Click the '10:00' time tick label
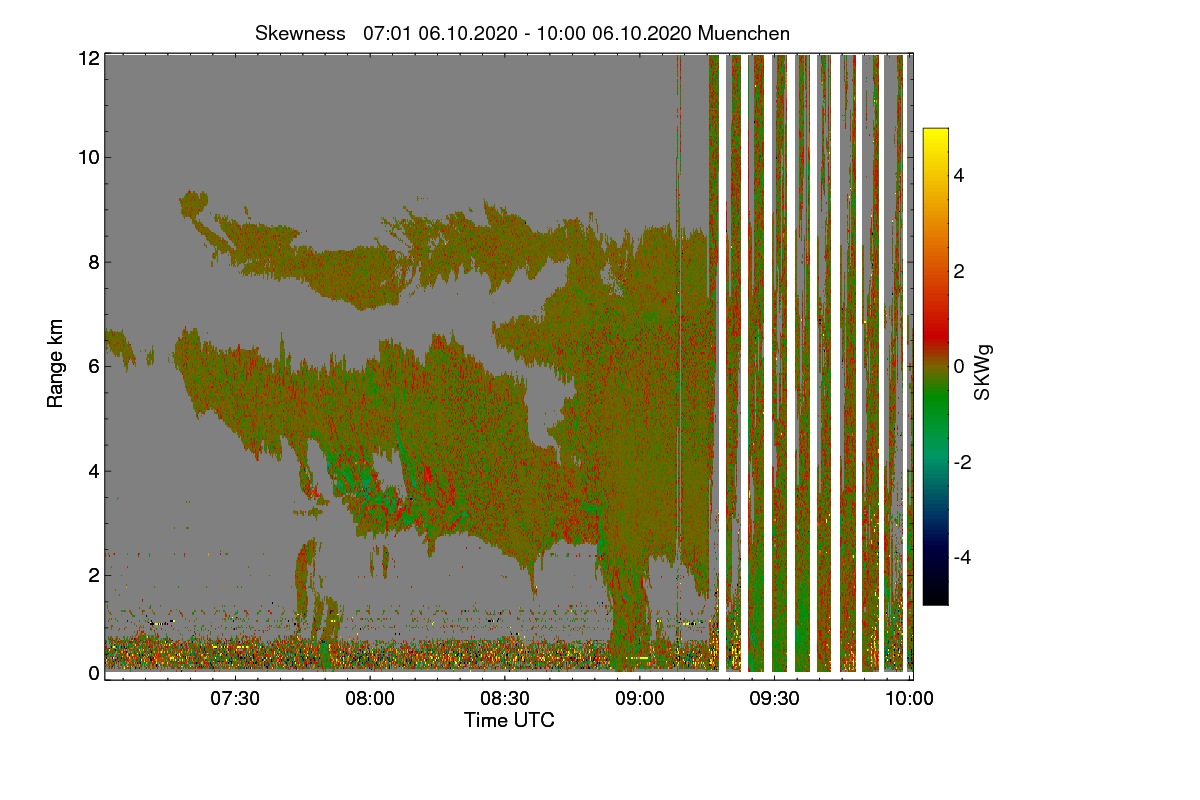1200x800 pixels. pyautogui.click(x=909, y=698)
